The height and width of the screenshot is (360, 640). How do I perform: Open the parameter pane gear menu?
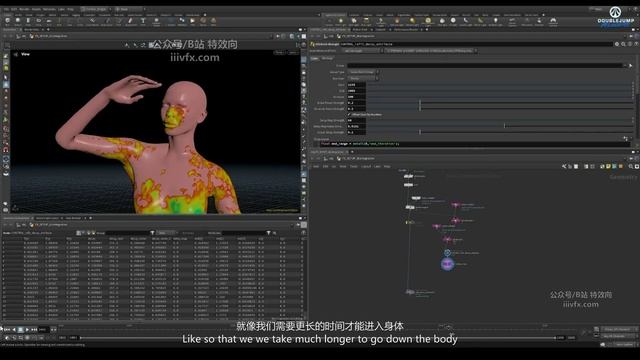click(617, 44)
